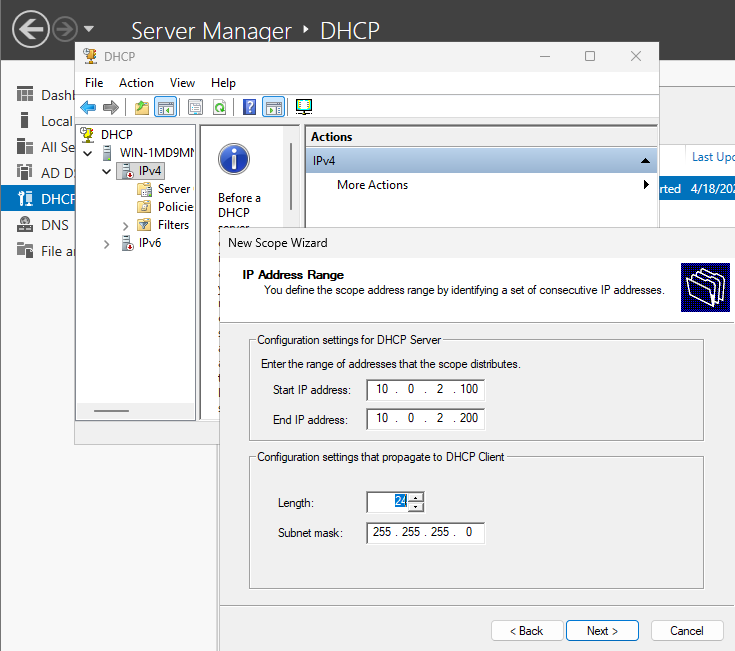
Task: Open the Action menu in DHCP
Action: 136,83
